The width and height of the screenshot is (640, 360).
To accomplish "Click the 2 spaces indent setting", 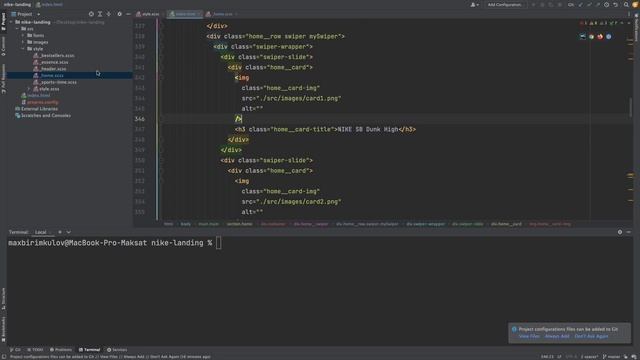I will [589, 357].
